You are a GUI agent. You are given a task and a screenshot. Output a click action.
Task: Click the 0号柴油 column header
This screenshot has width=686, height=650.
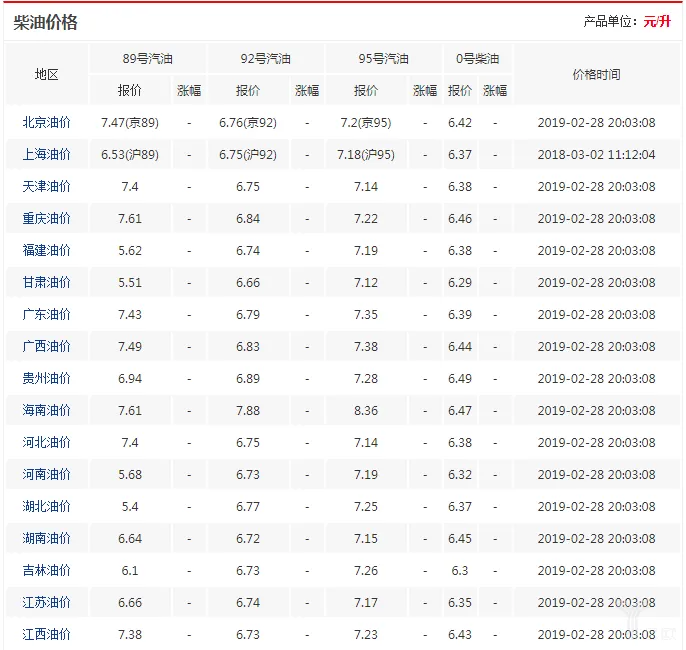[478, 59]
